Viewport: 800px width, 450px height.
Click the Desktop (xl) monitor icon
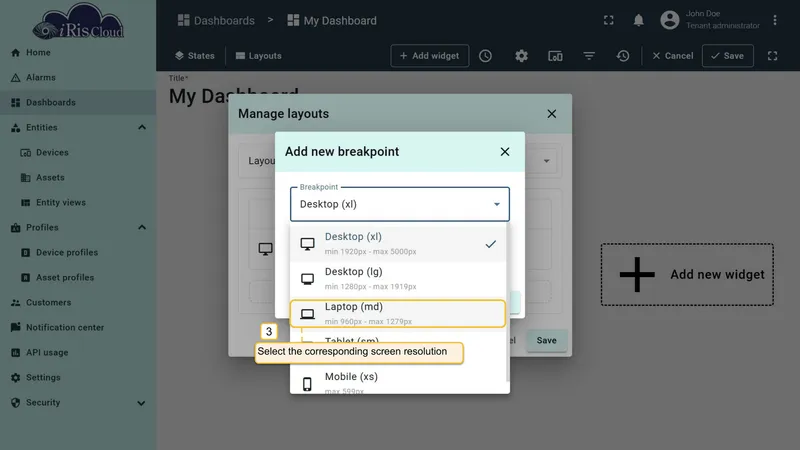(x=307, y=244)
